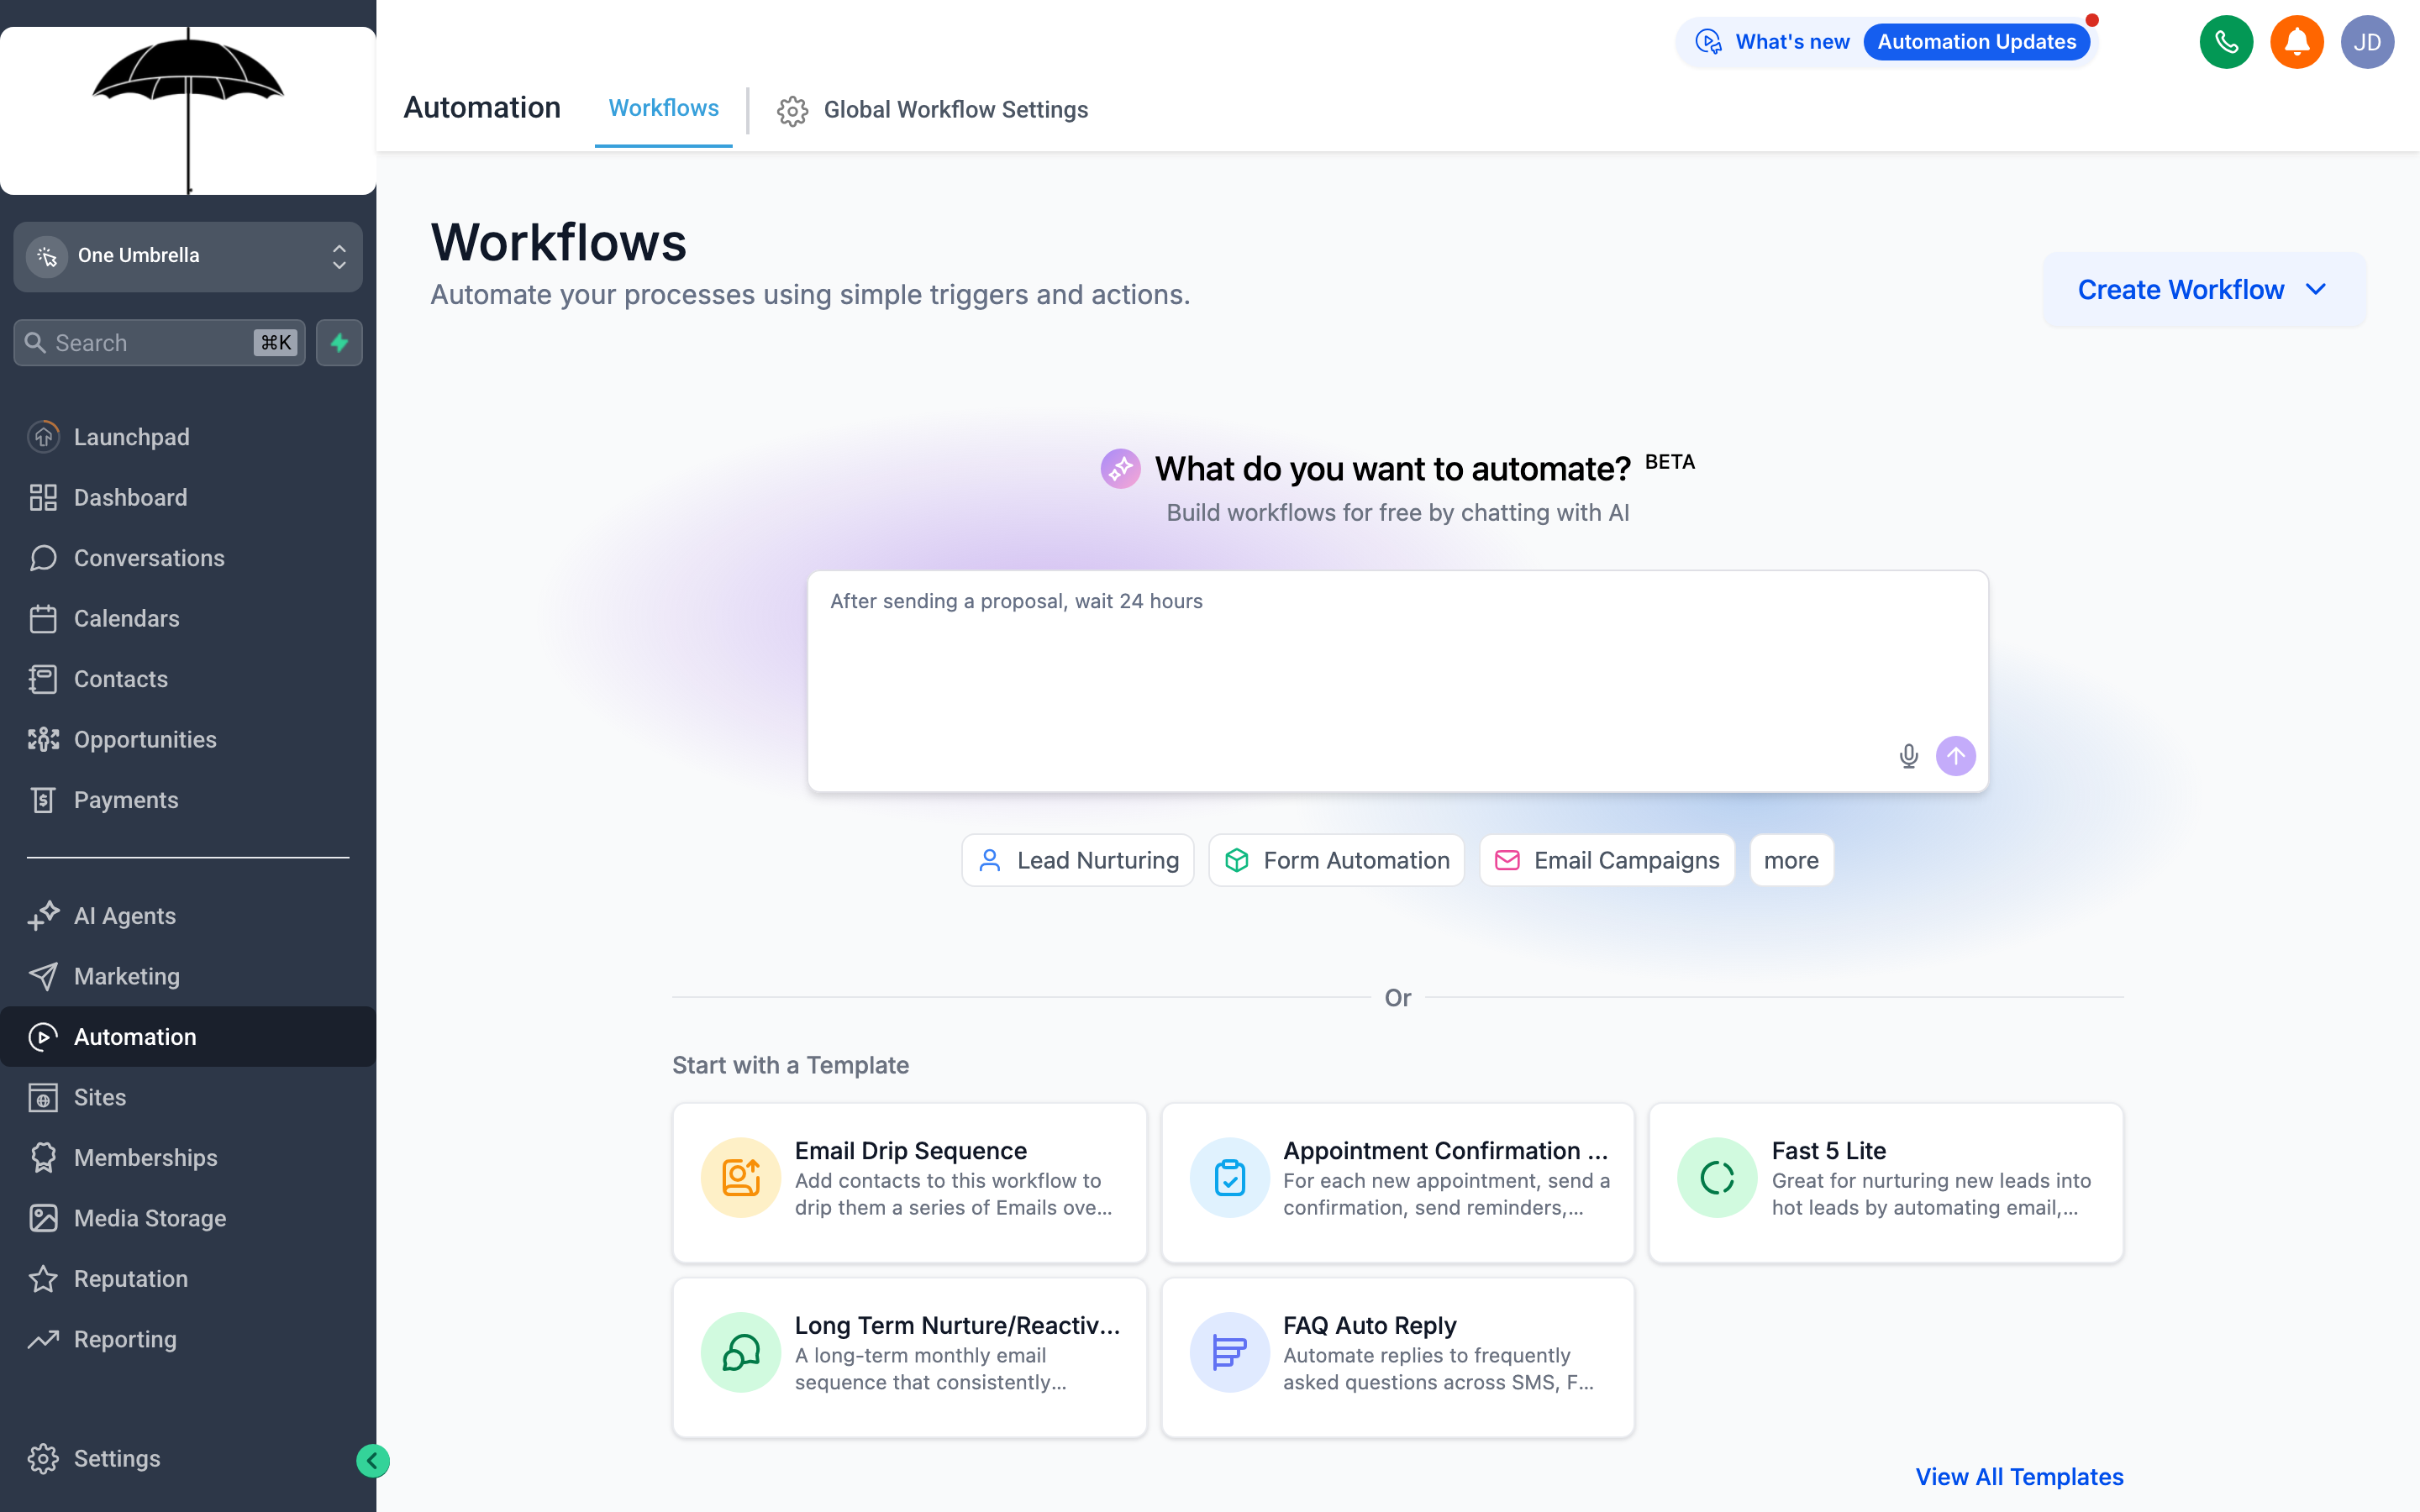Click the umbrella logo image
The width and height of the screenshot is (2420, 1512).
click(188, 110)
